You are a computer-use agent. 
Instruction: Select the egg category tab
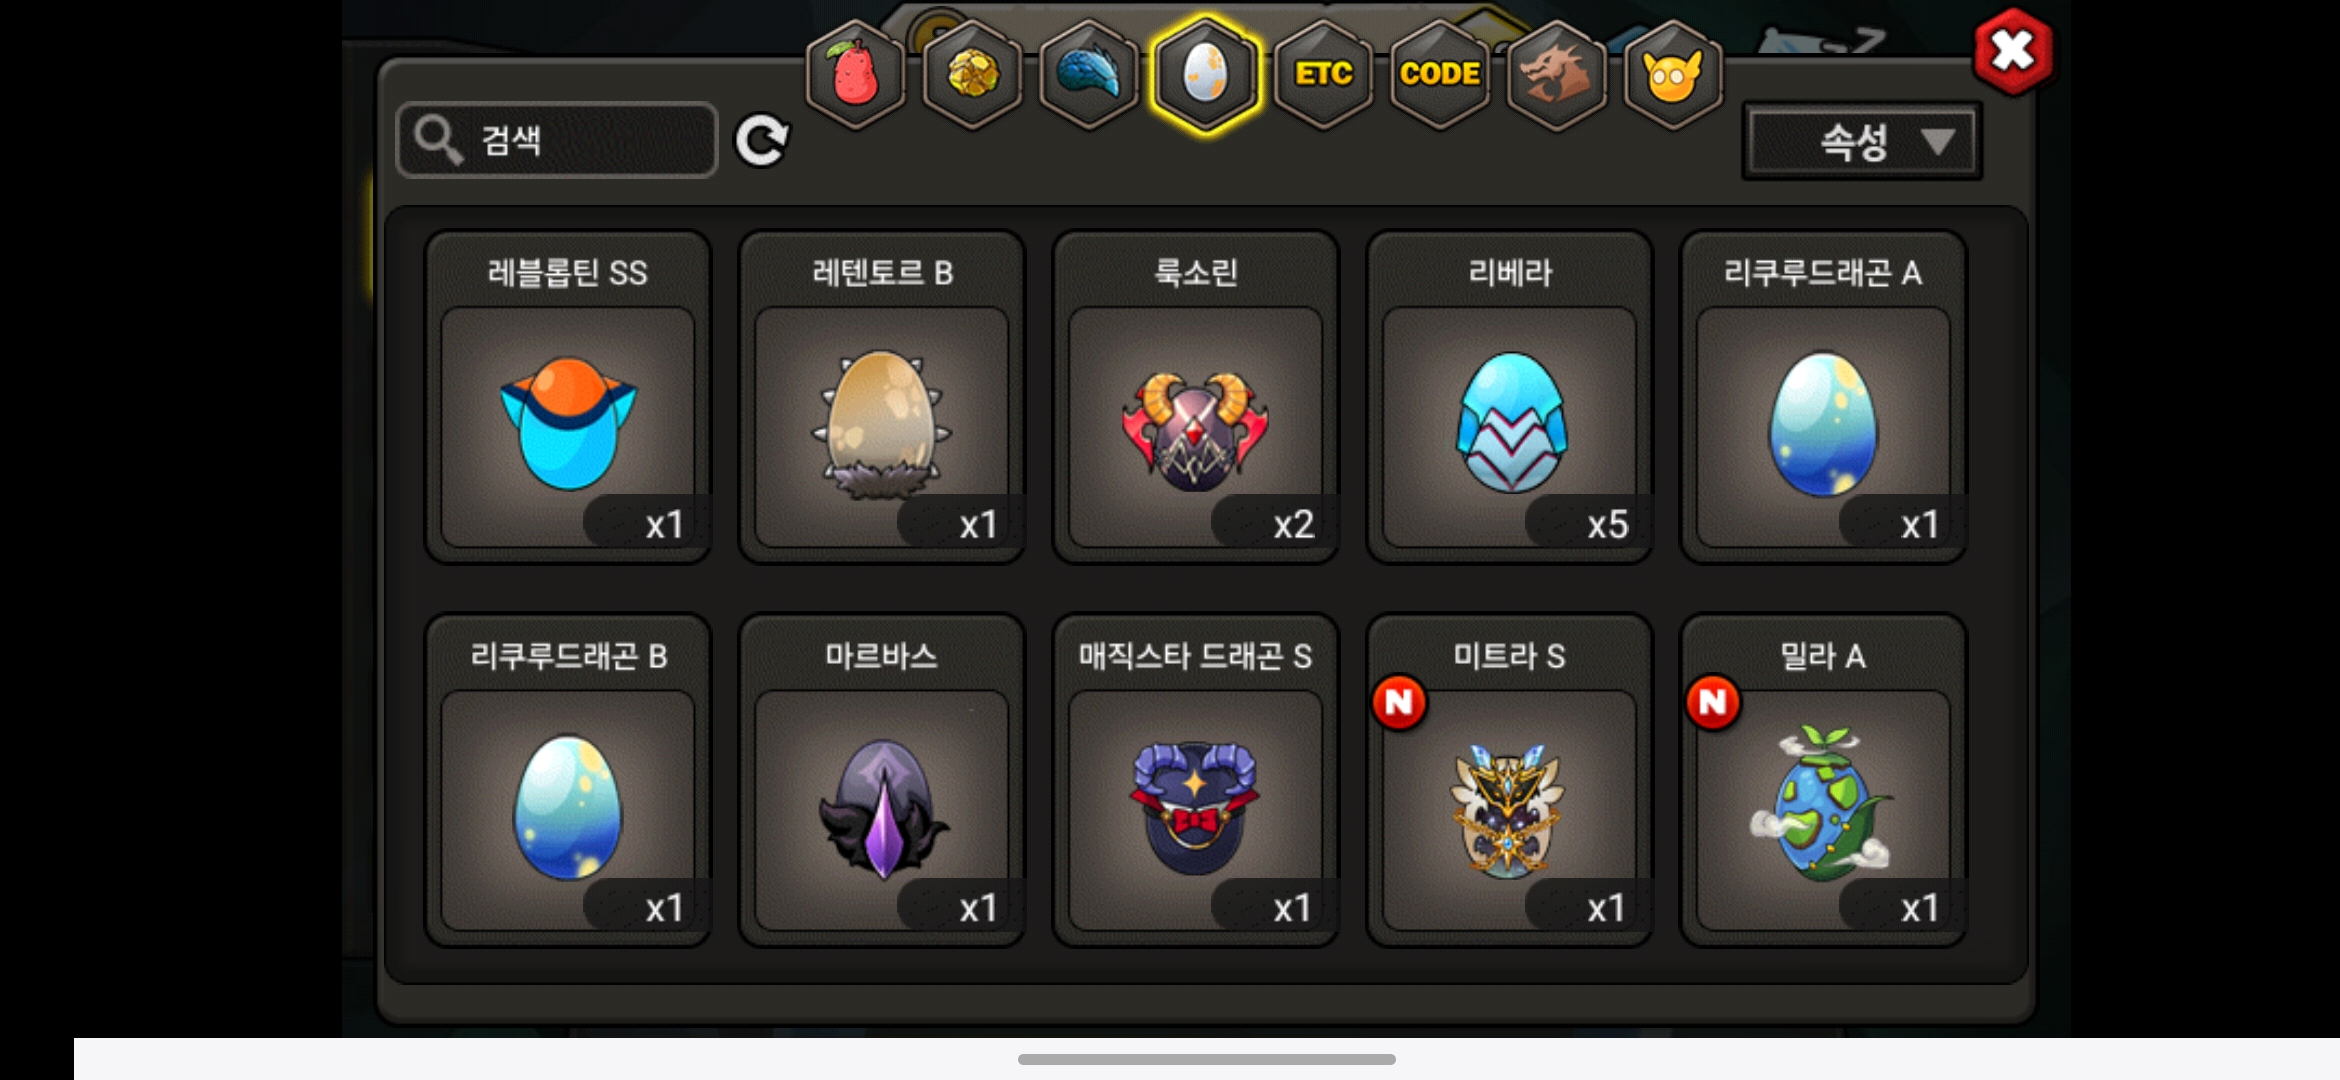click(x=1206, y=74)
